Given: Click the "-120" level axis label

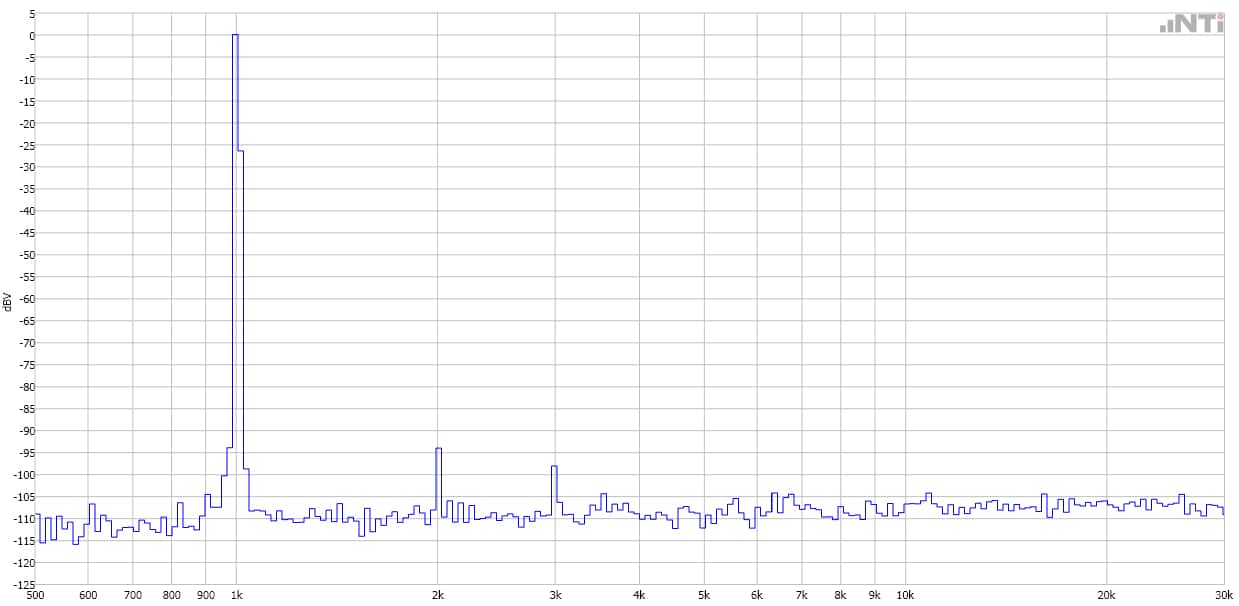Looking at the screenshot, I should click(x=24, y=563).
